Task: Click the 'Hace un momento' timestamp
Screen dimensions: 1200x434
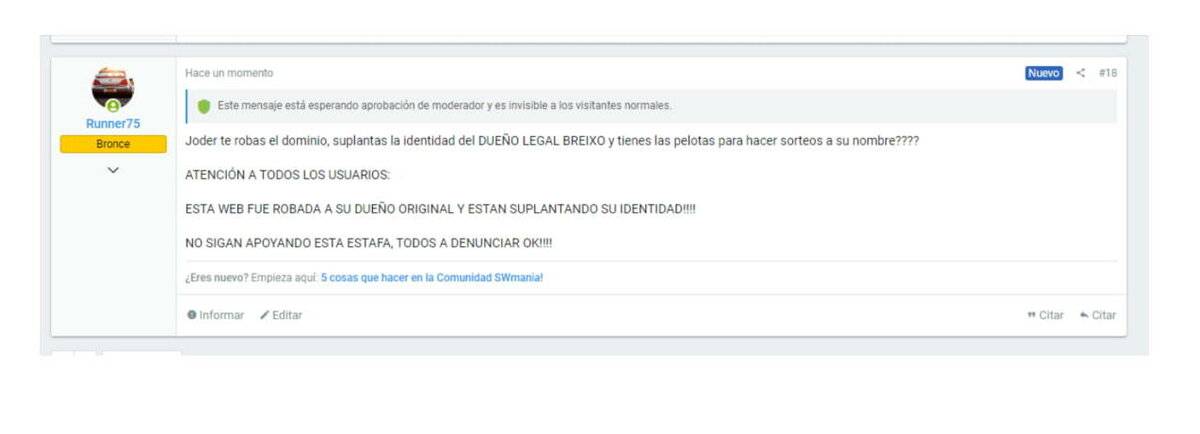Action: (229, 73)
